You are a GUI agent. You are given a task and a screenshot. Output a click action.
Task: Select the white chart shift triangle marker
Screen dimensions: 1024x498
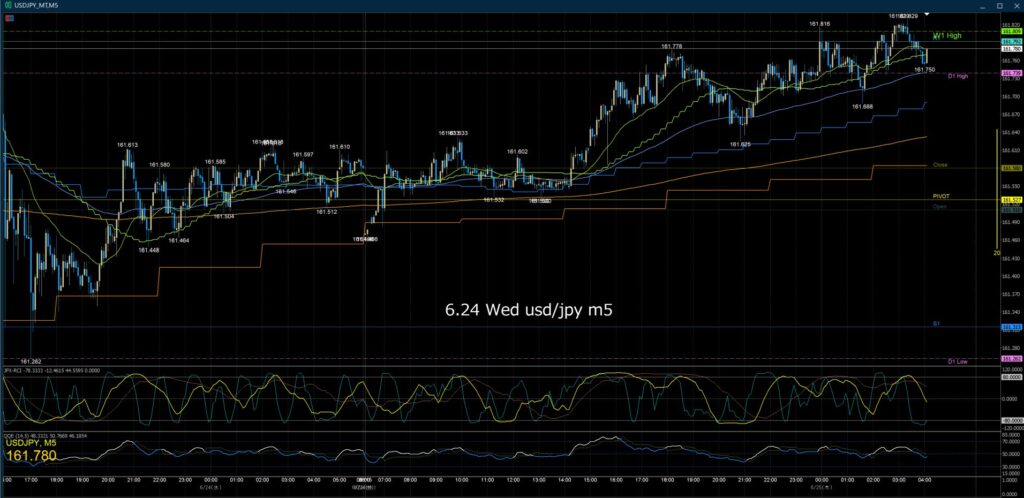(927, 14)
